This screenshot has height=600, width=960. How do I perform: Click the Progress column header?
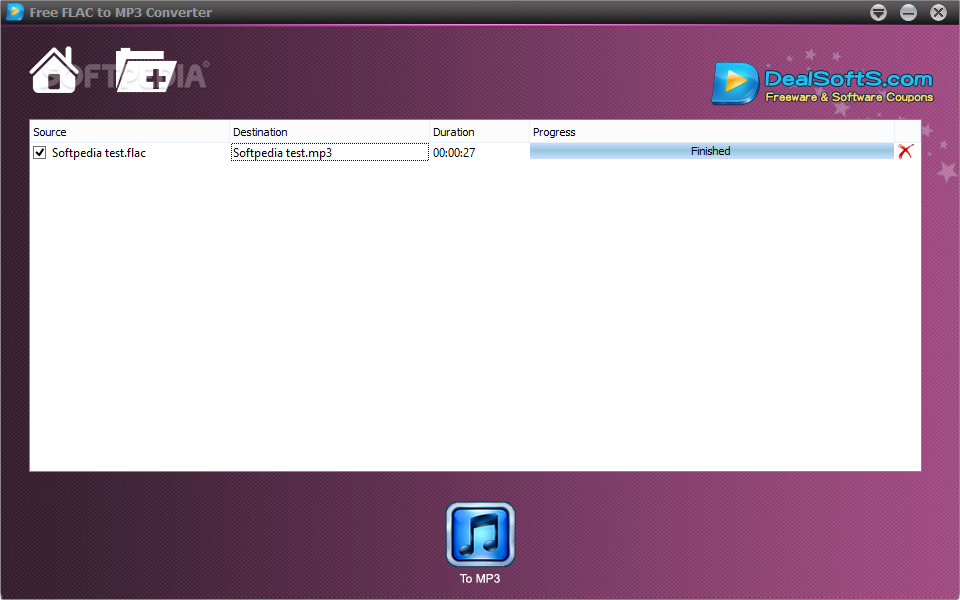pos(711,132)
